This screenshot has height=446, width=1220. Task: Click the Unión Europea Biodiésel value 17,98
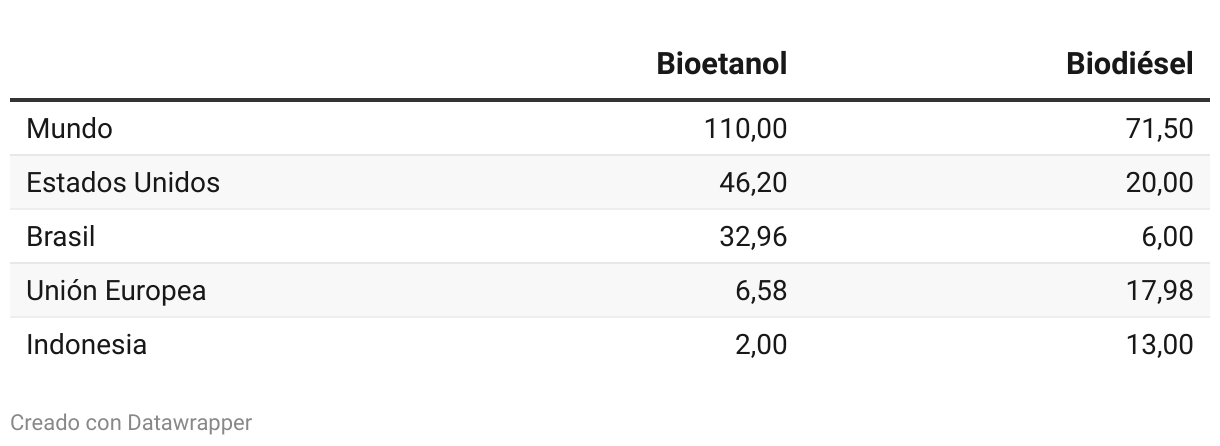tap(1159, 291)
